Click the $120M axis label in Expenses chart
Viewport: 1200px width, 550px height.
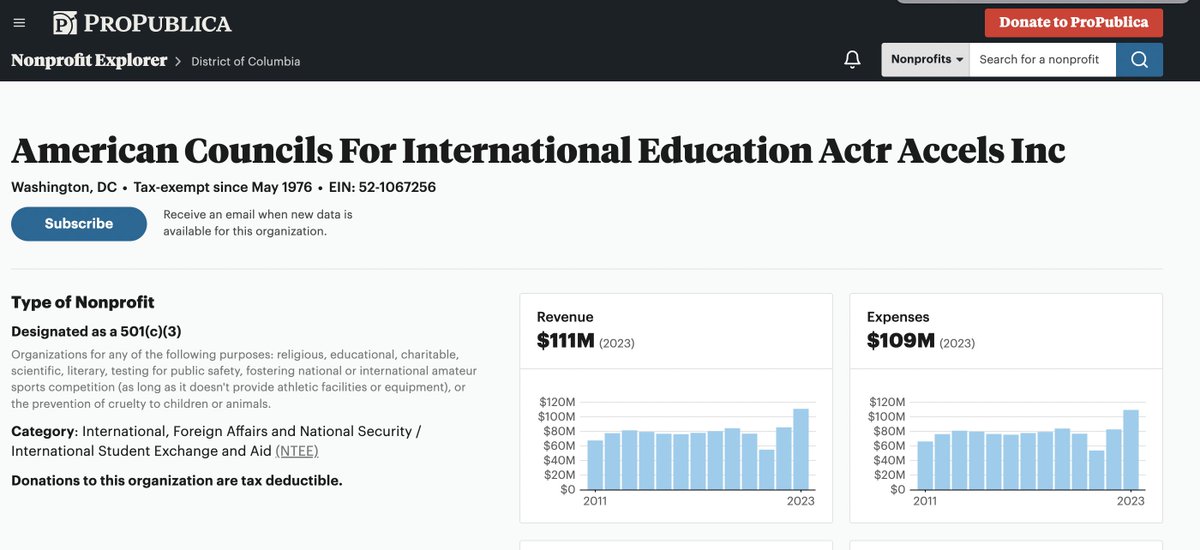point(887,401)
